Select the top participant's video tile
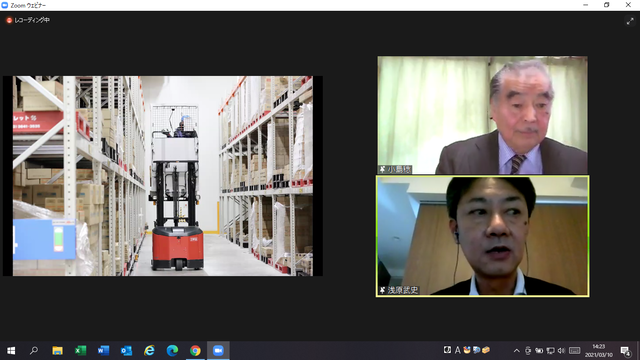The width and height of the screenshot is (640, 360). [482, 115]
